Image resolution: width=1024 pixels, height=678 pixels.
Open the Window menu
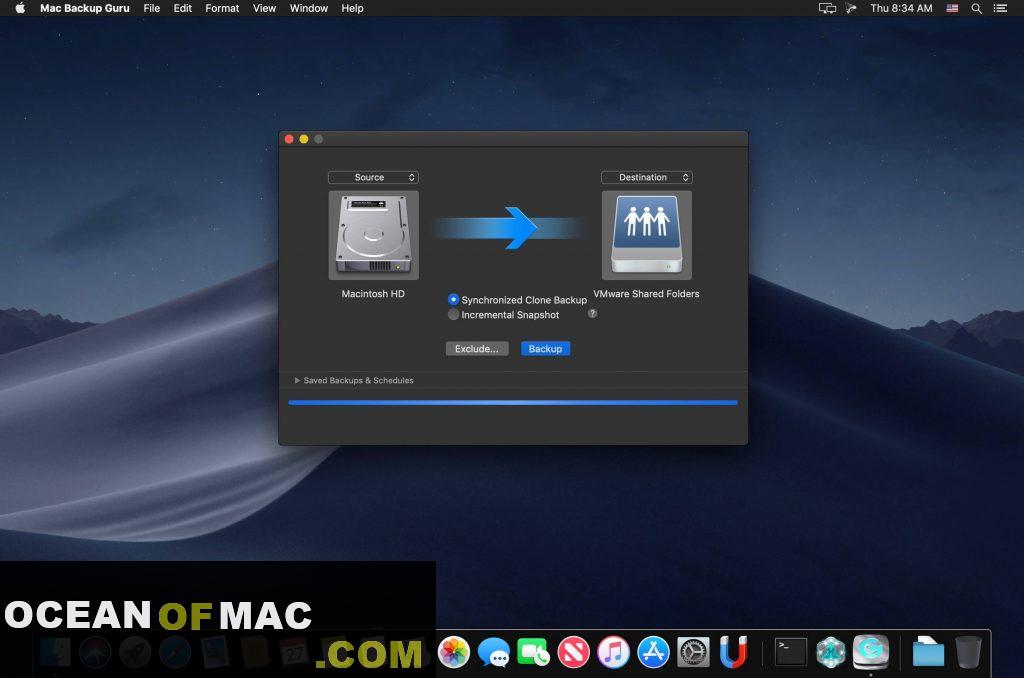[x=308, y=8]
